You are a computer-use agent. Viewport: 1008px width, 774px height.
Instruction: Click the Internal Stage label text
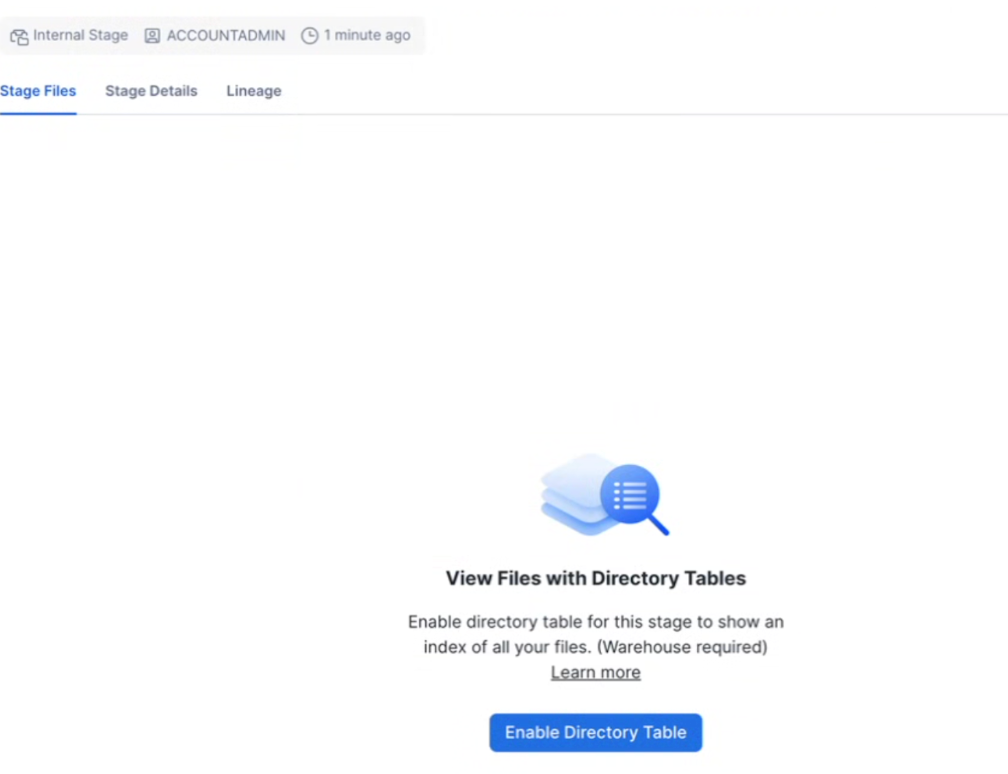[80, 35]
